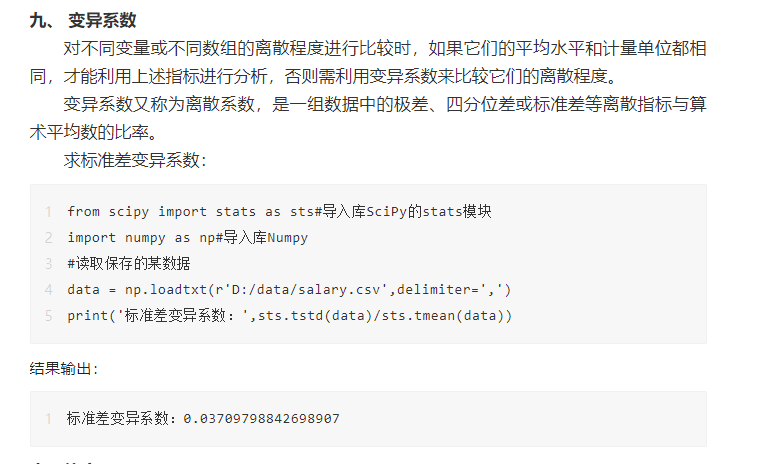770x464 pixels.
Task: Click line number 1 in the first code block
Action: click(48, 212)
